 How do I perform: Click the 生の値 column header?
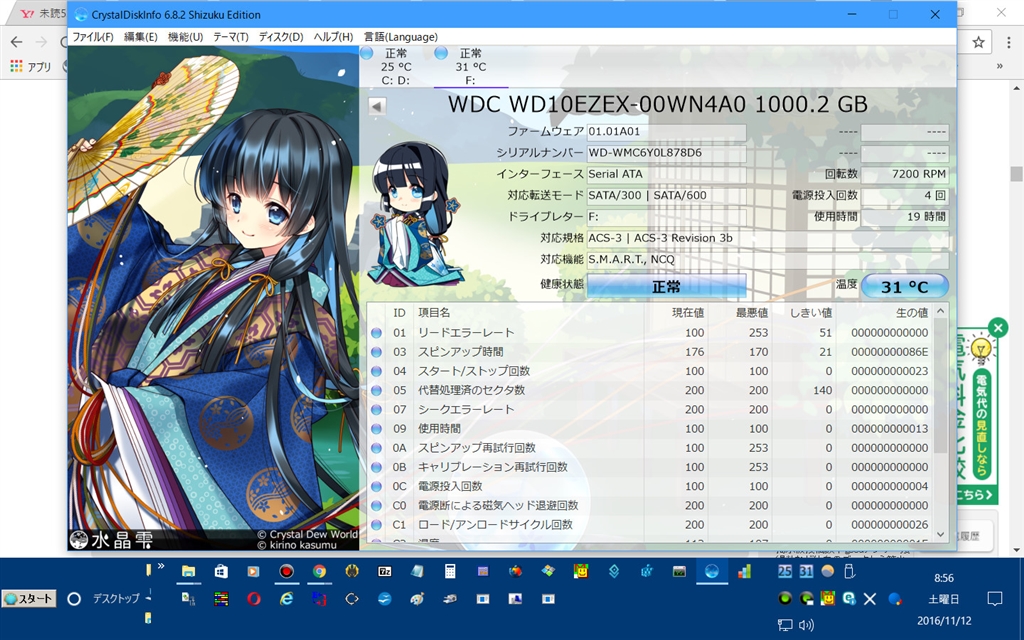click(x=912, y=313)
